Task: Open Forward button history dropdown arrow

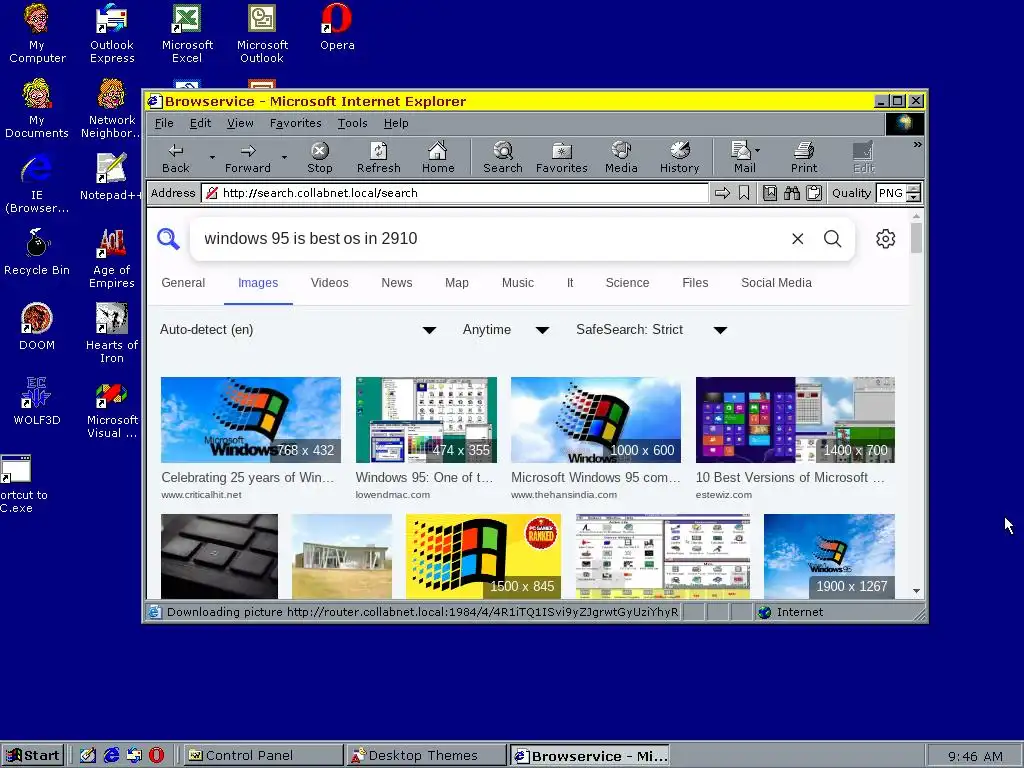Action: coord(284,157)
